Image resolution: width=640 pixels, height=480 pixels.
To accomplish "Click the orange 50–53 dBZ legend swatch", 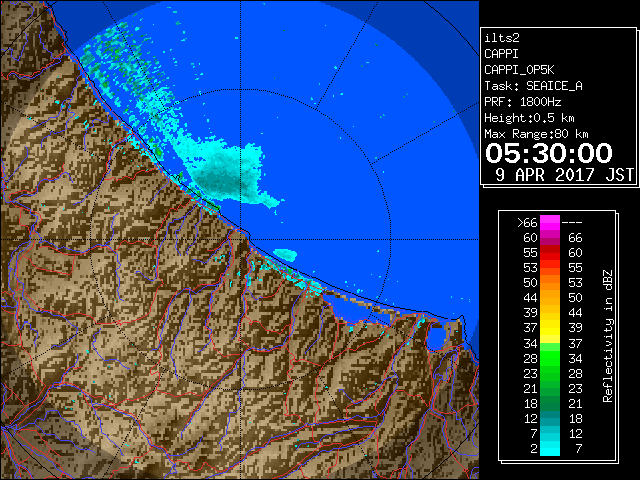I will point(550,283).
